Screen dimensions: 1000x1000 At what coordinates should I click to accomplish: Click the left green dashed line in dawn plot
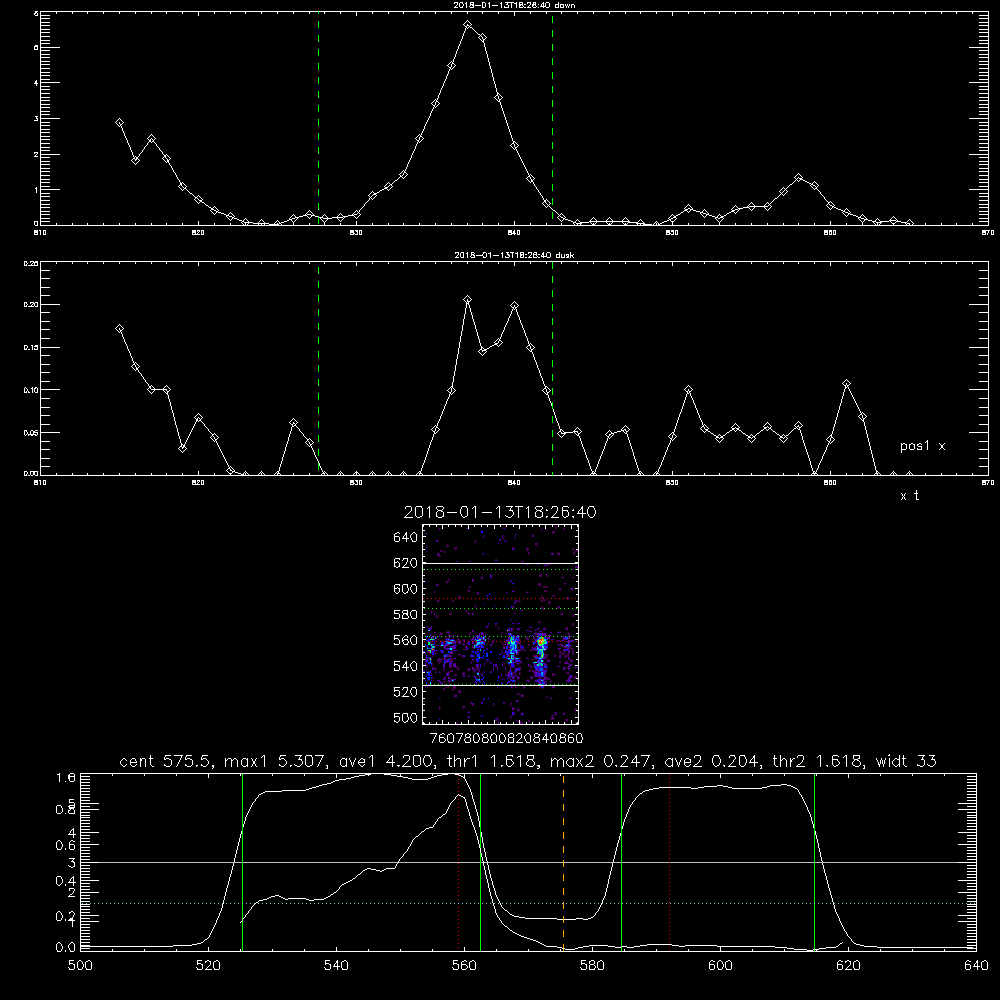coord(318,119)
